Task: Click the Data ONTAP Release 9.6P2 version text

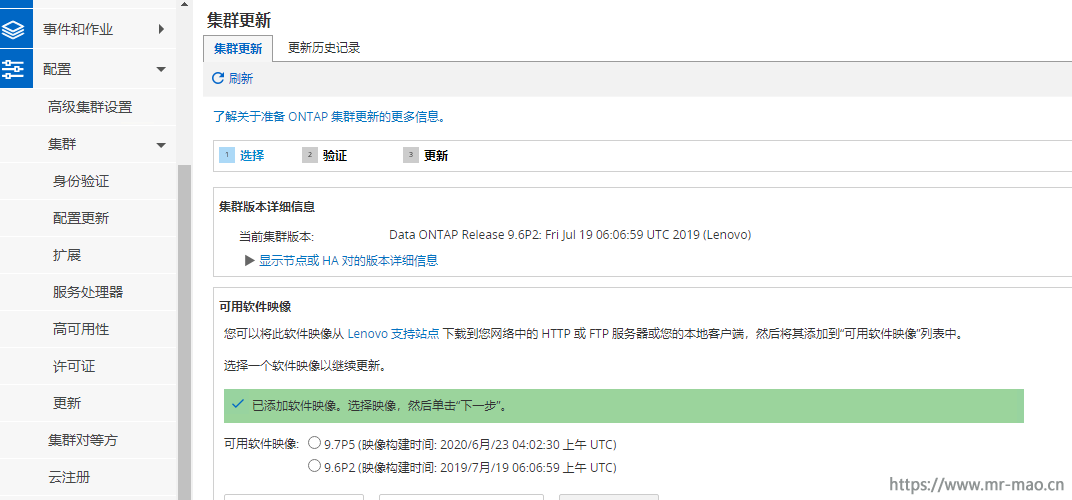Action: [570, 235]
